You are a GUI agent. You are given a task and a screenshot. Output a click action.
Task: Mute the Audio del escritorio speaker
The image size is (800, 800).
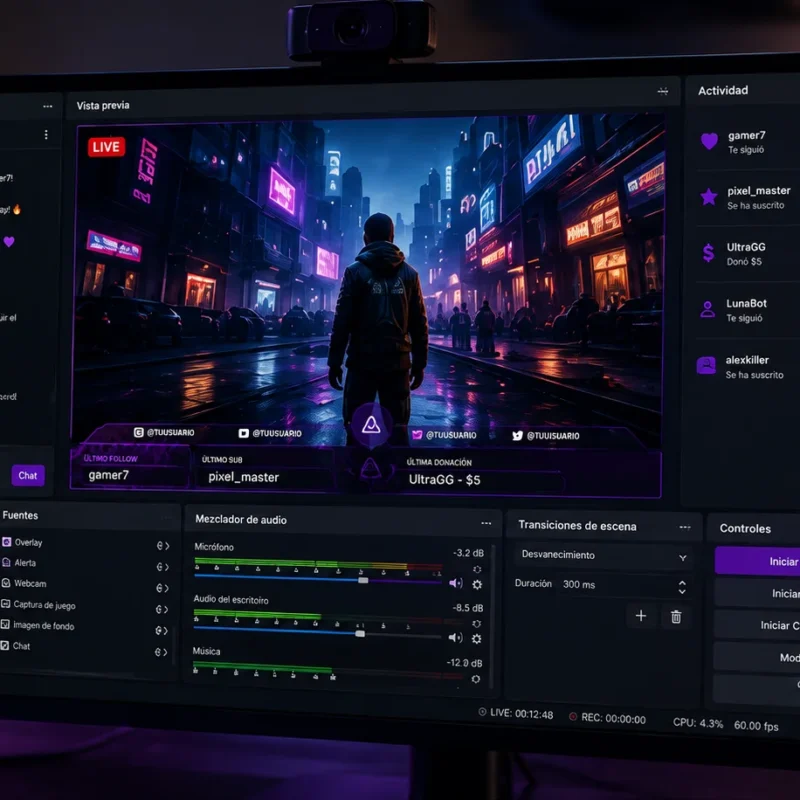tap(455, 638)
